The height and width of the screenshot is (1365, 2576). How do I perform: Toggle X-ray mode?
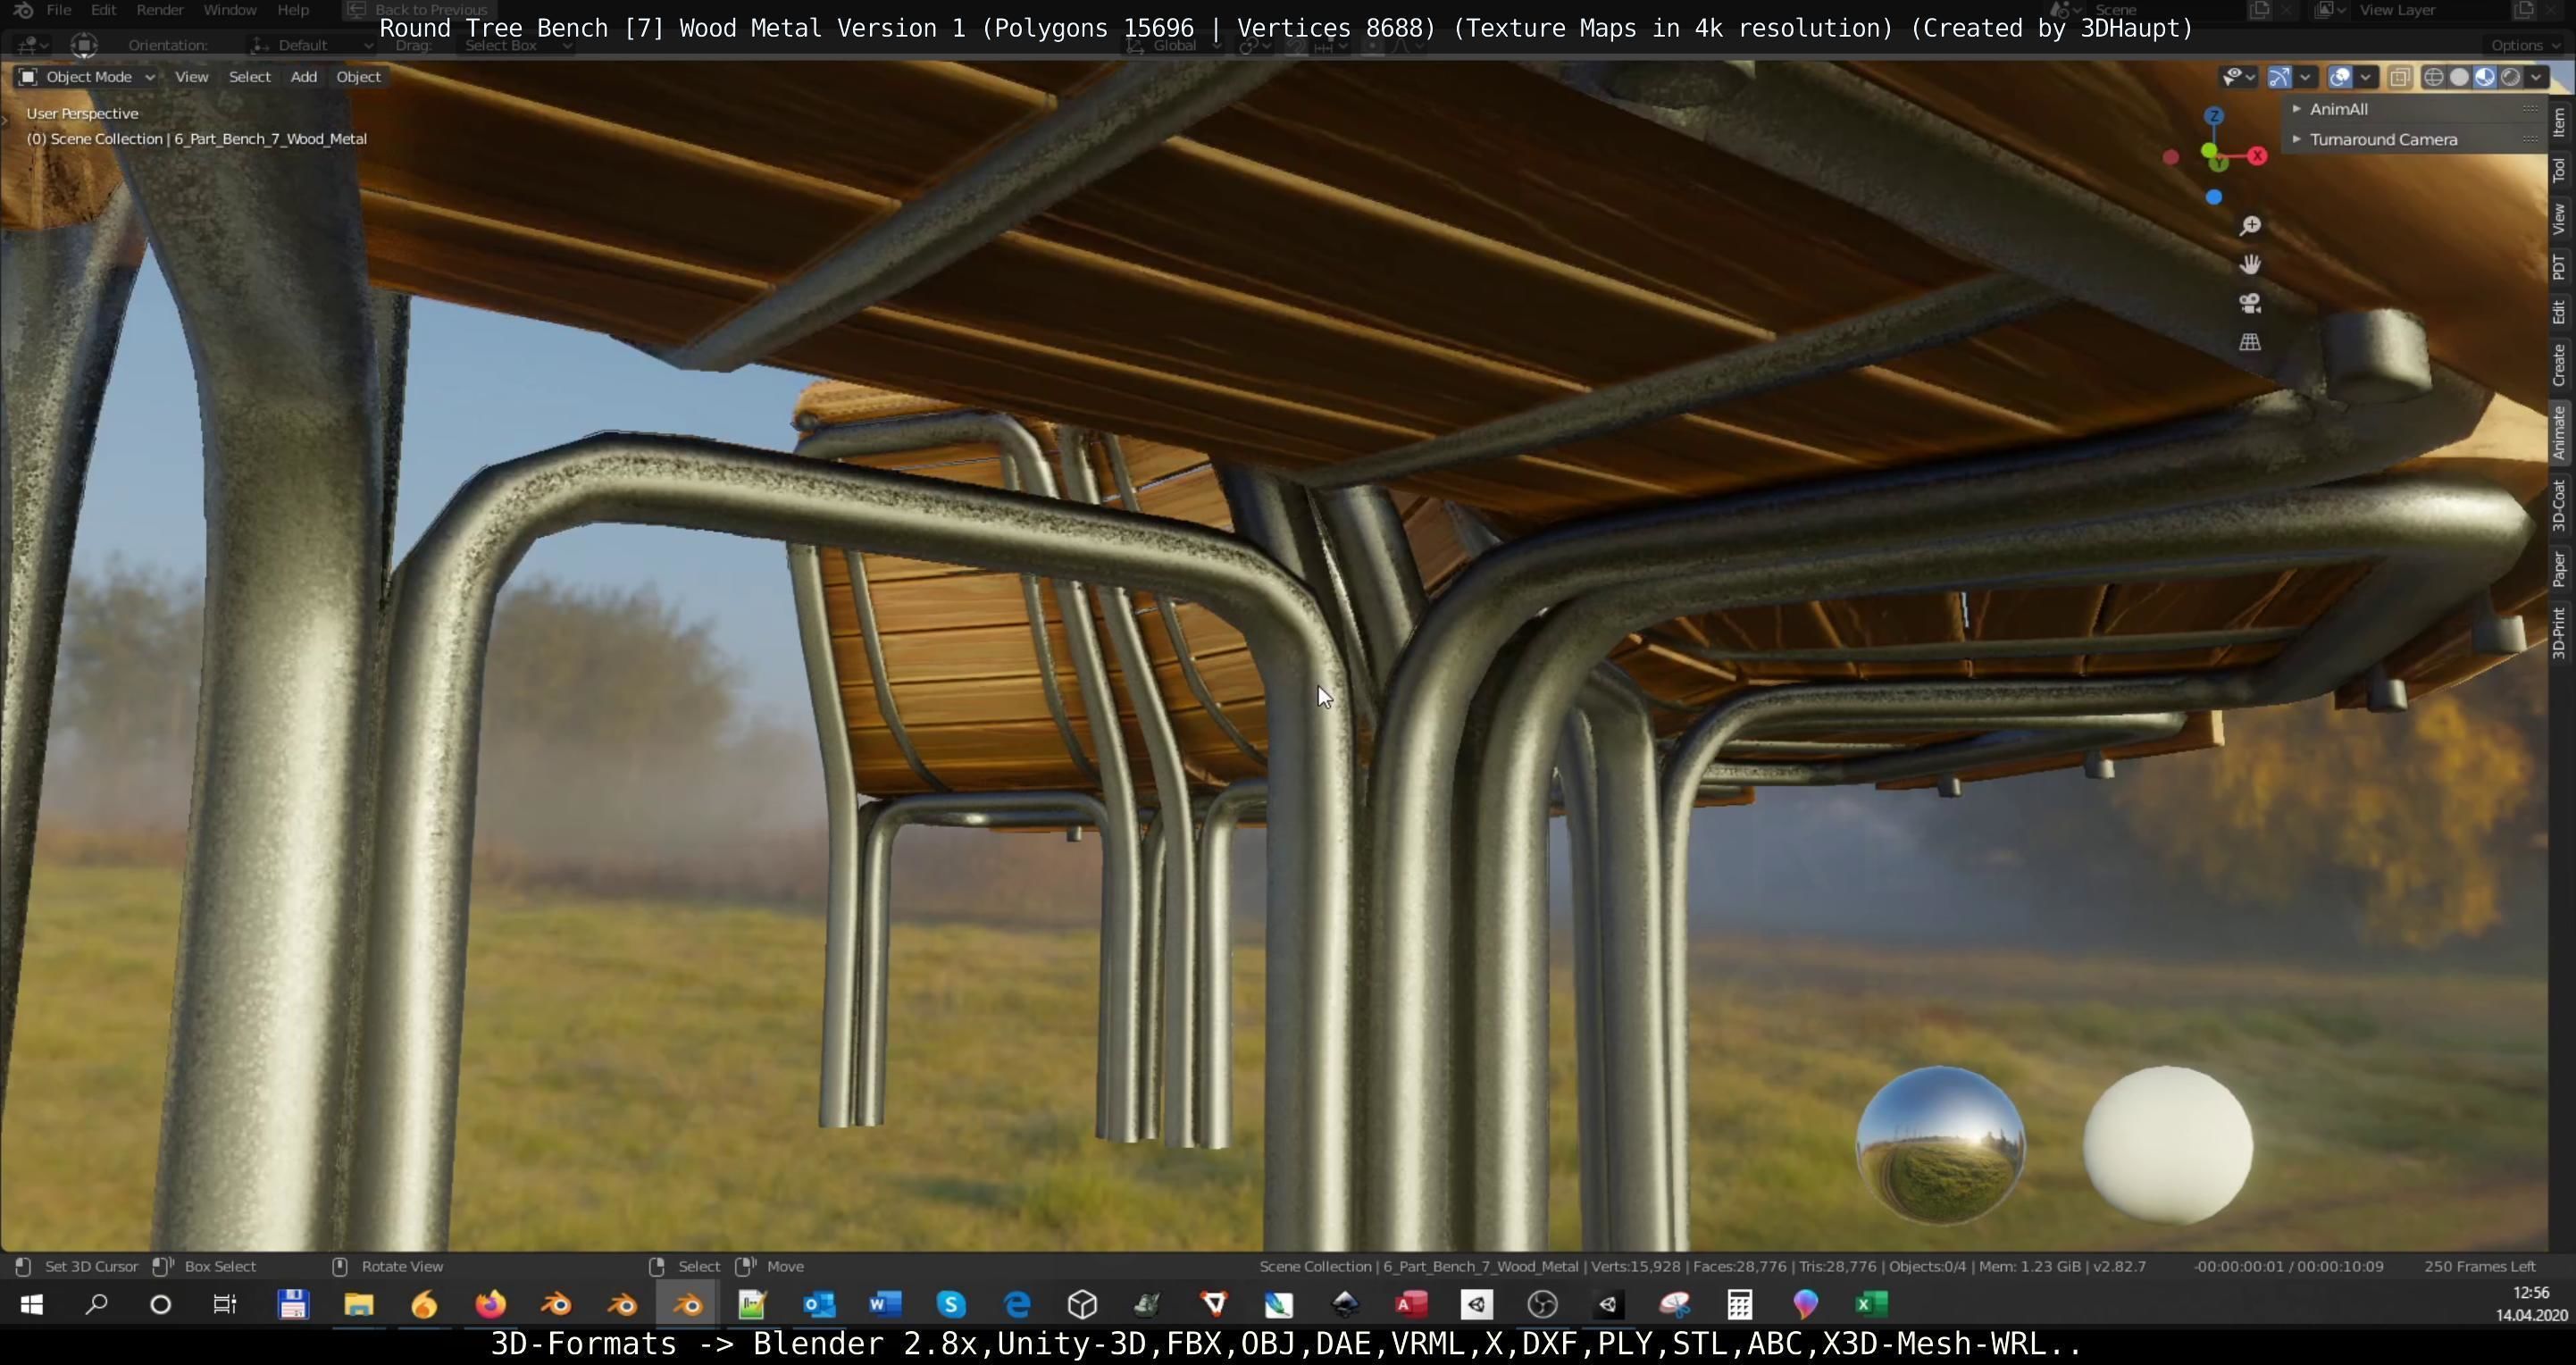coord(2400,77)
